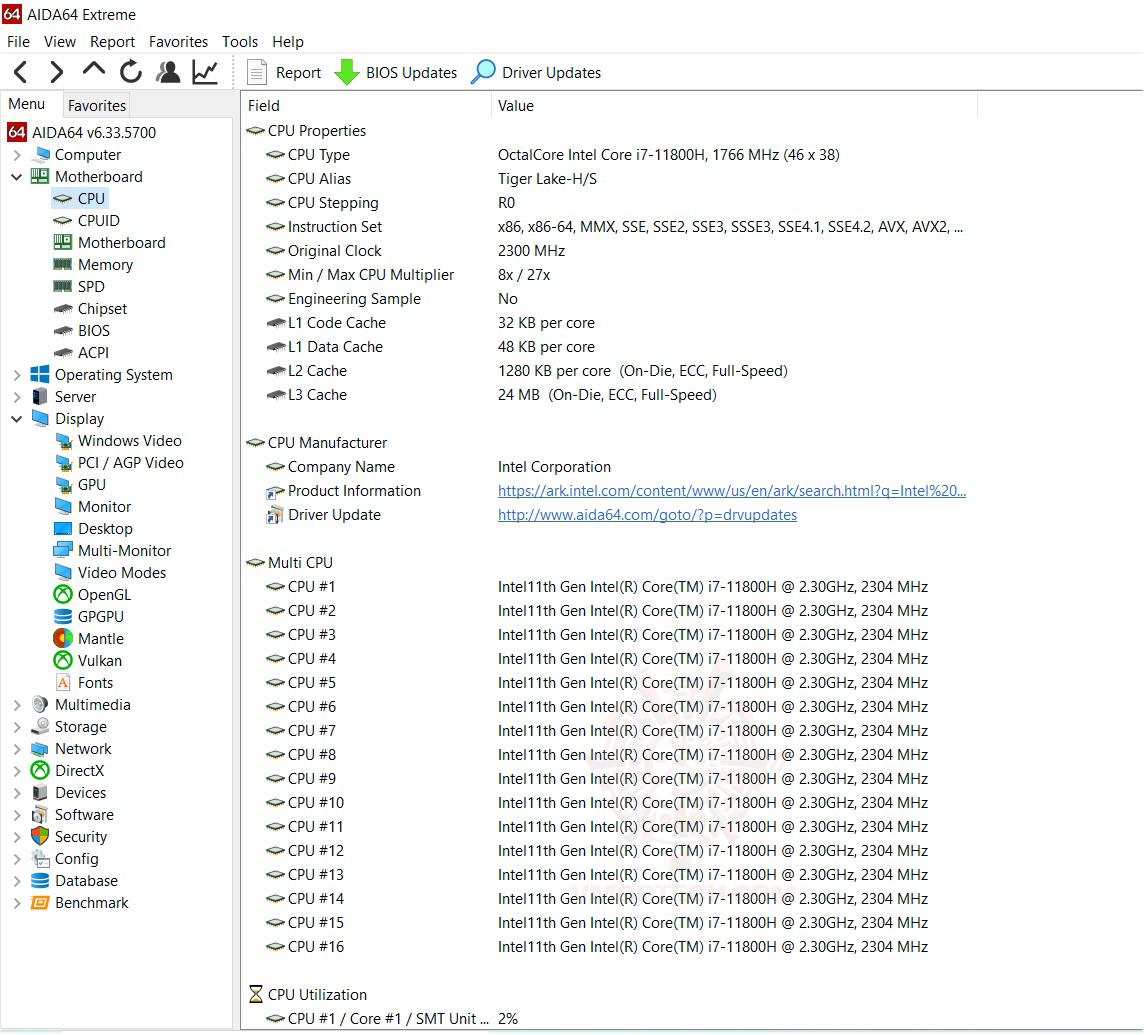Open the GPU page icon

(x=64, y=485)
